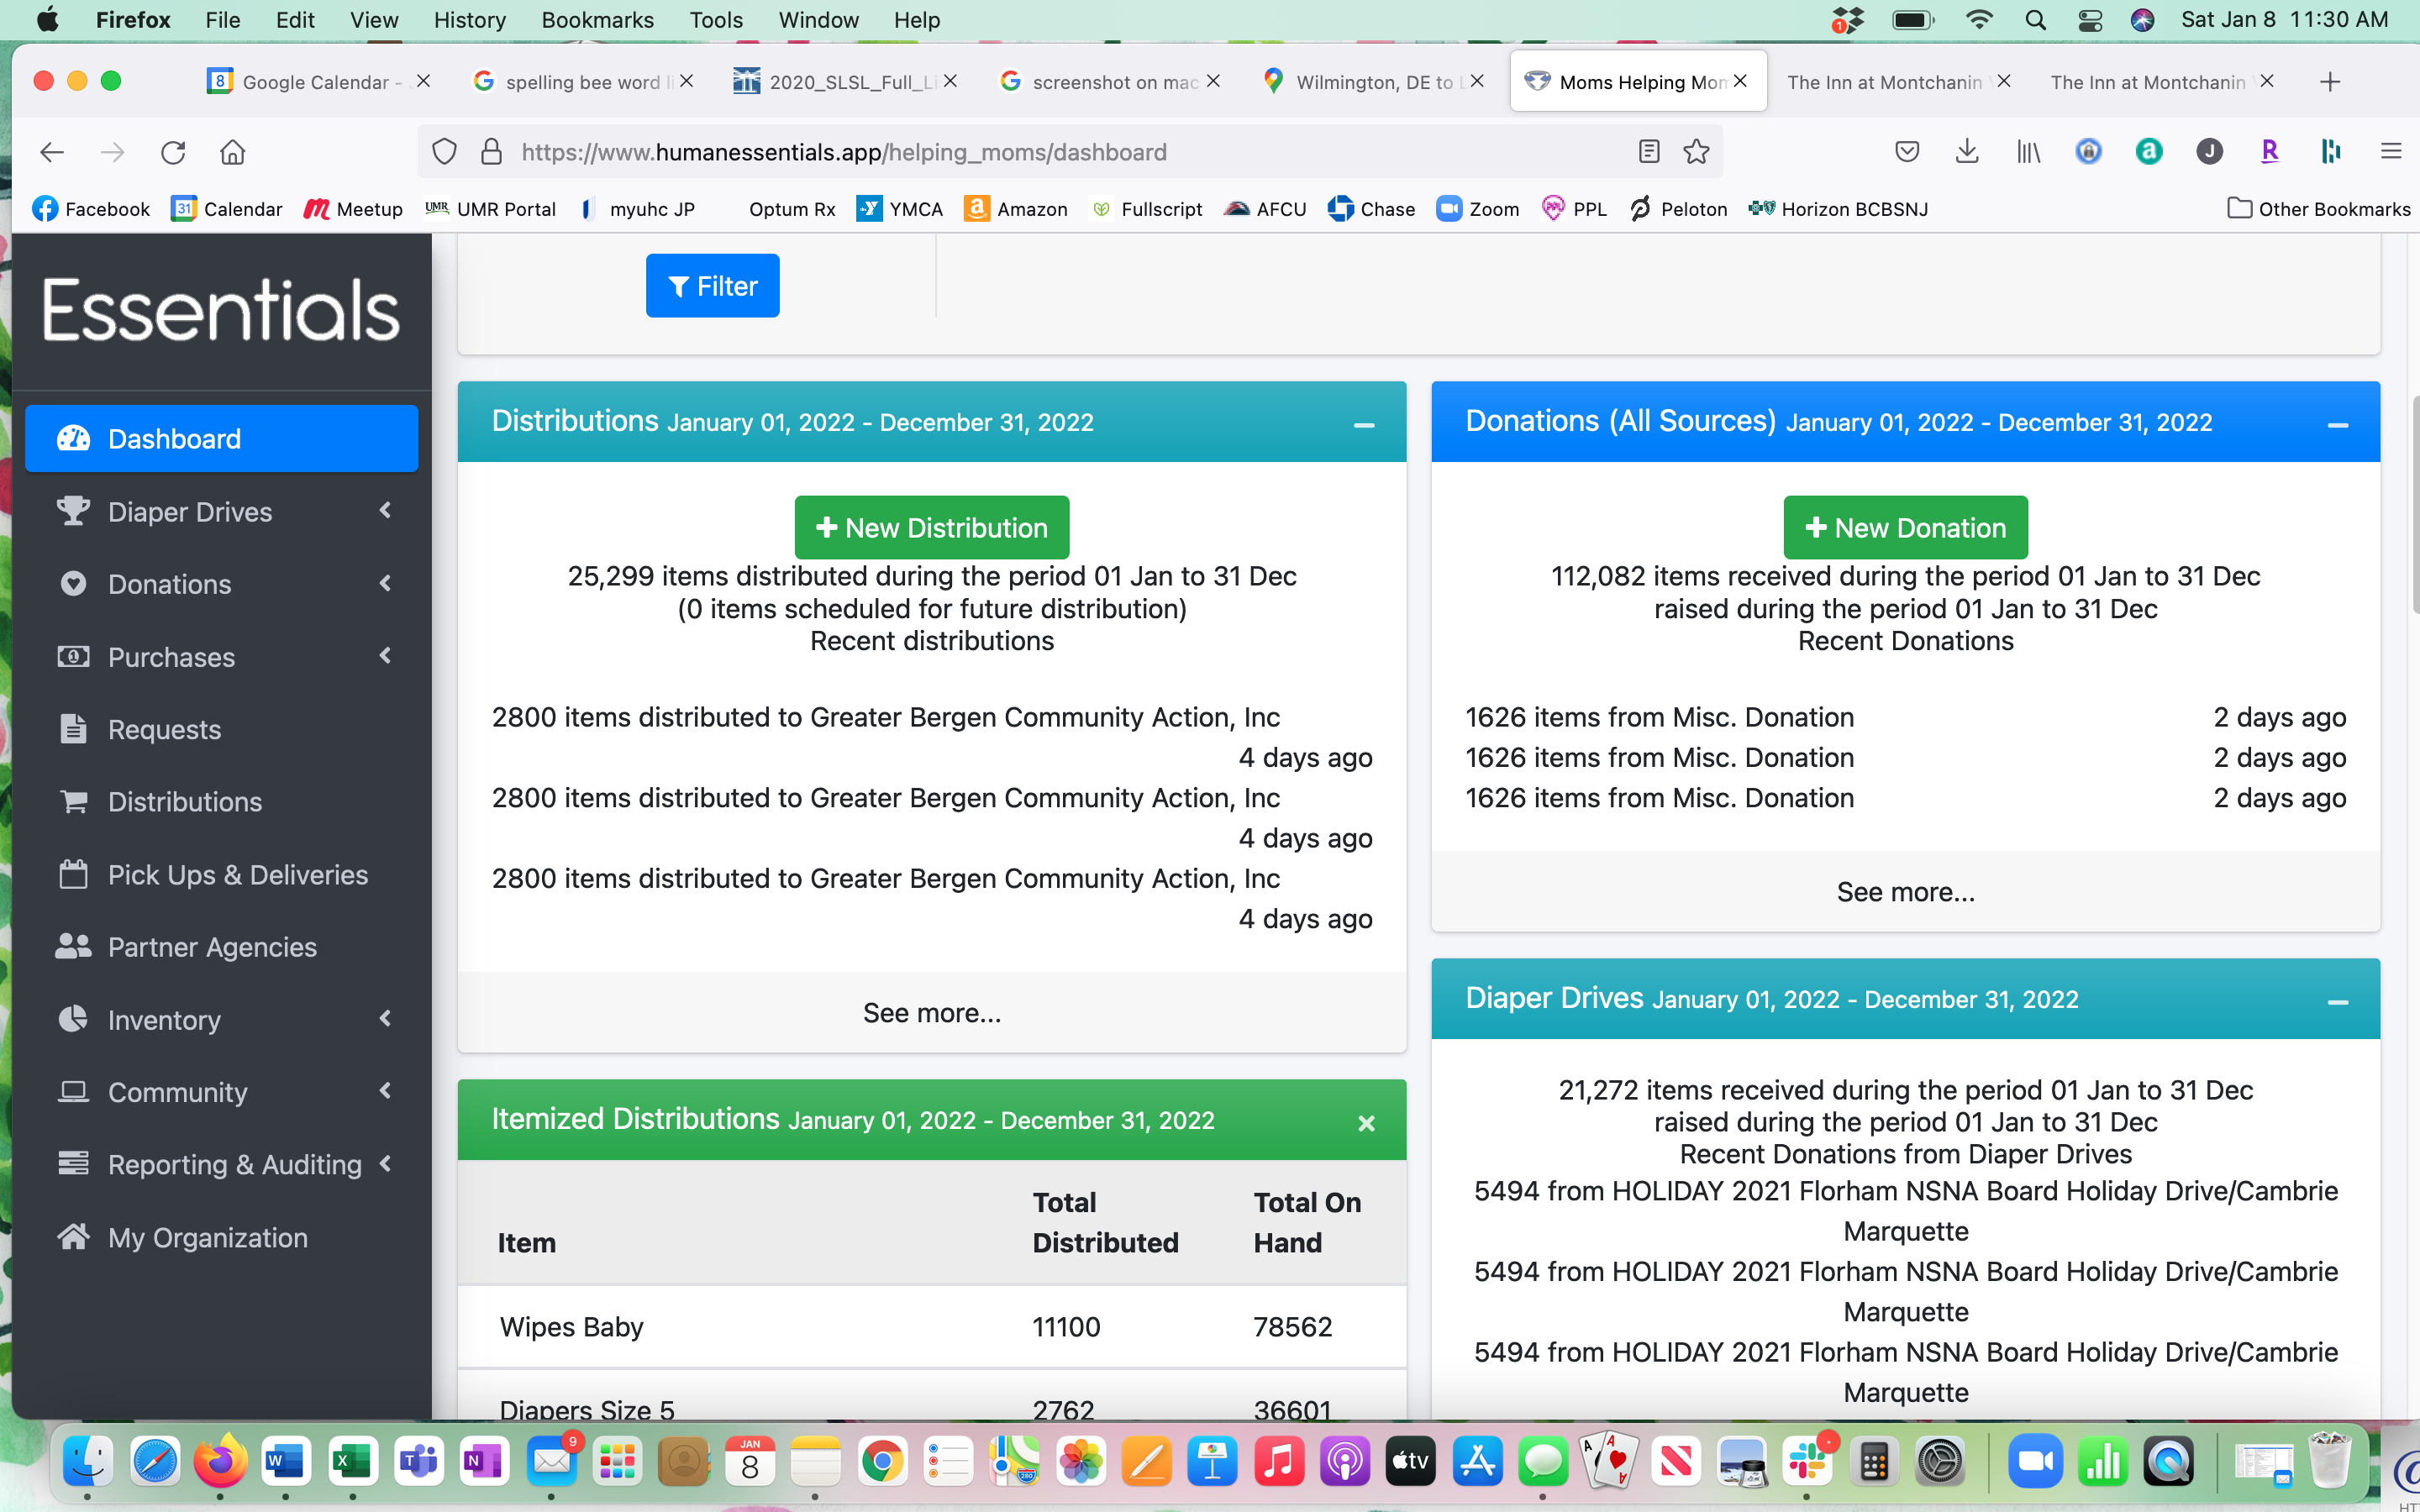This screenshot has width=2420, height=1512.
Task: Collapse the Donations (All Sources) panel
Action: click(x=2337, y=425)
